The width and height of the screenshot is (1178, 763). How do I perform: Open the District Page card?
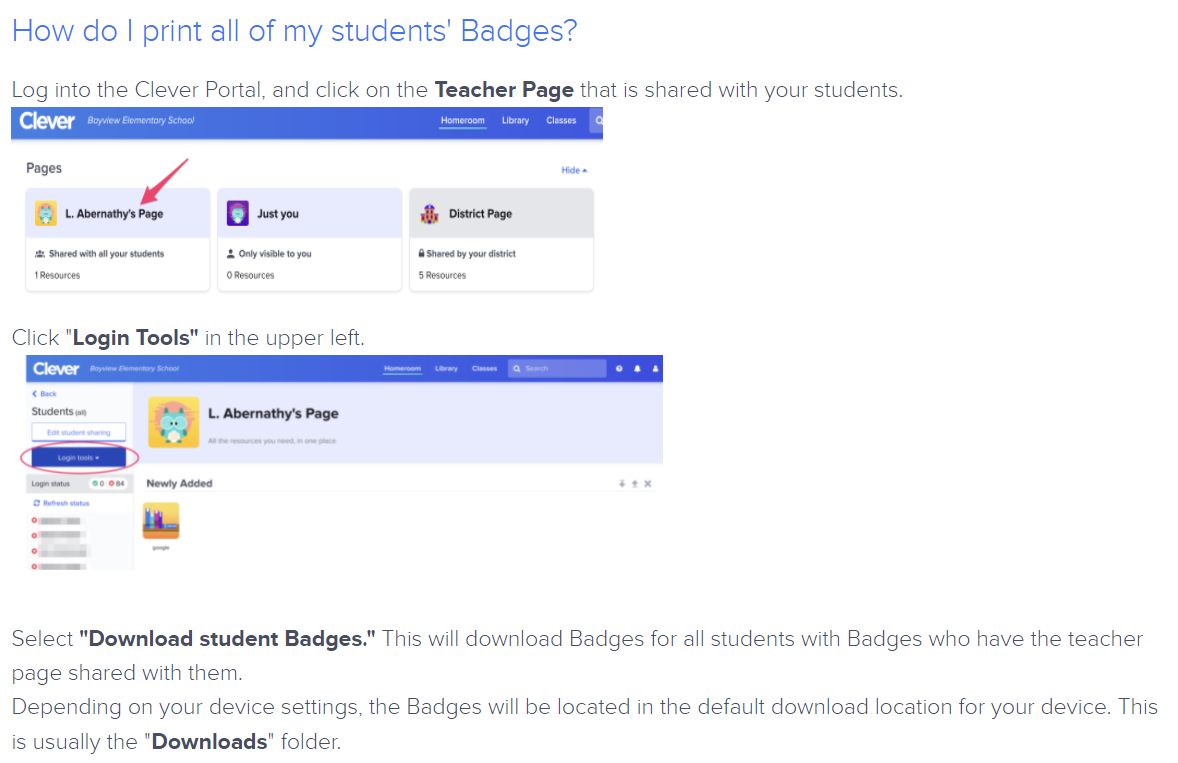[x=501, y=239]
